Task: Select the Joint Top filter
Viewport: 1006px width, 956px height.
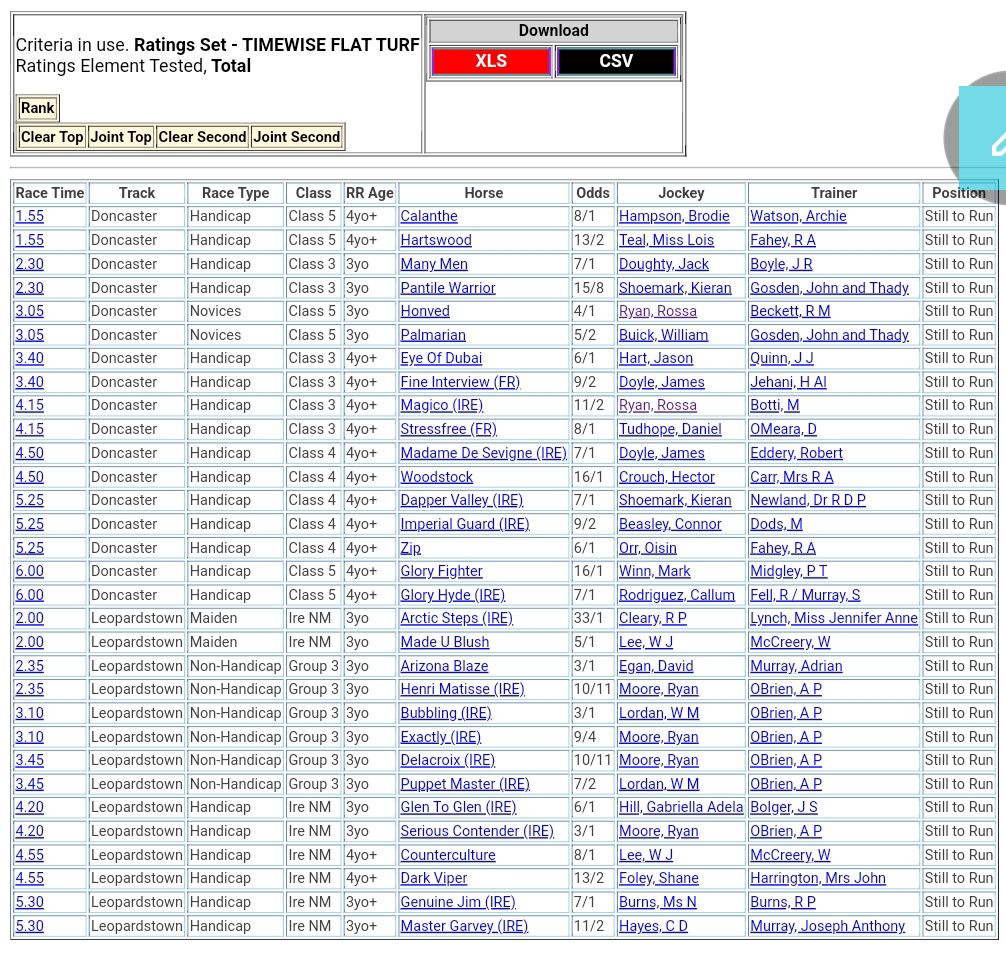Action: [120, 137]
